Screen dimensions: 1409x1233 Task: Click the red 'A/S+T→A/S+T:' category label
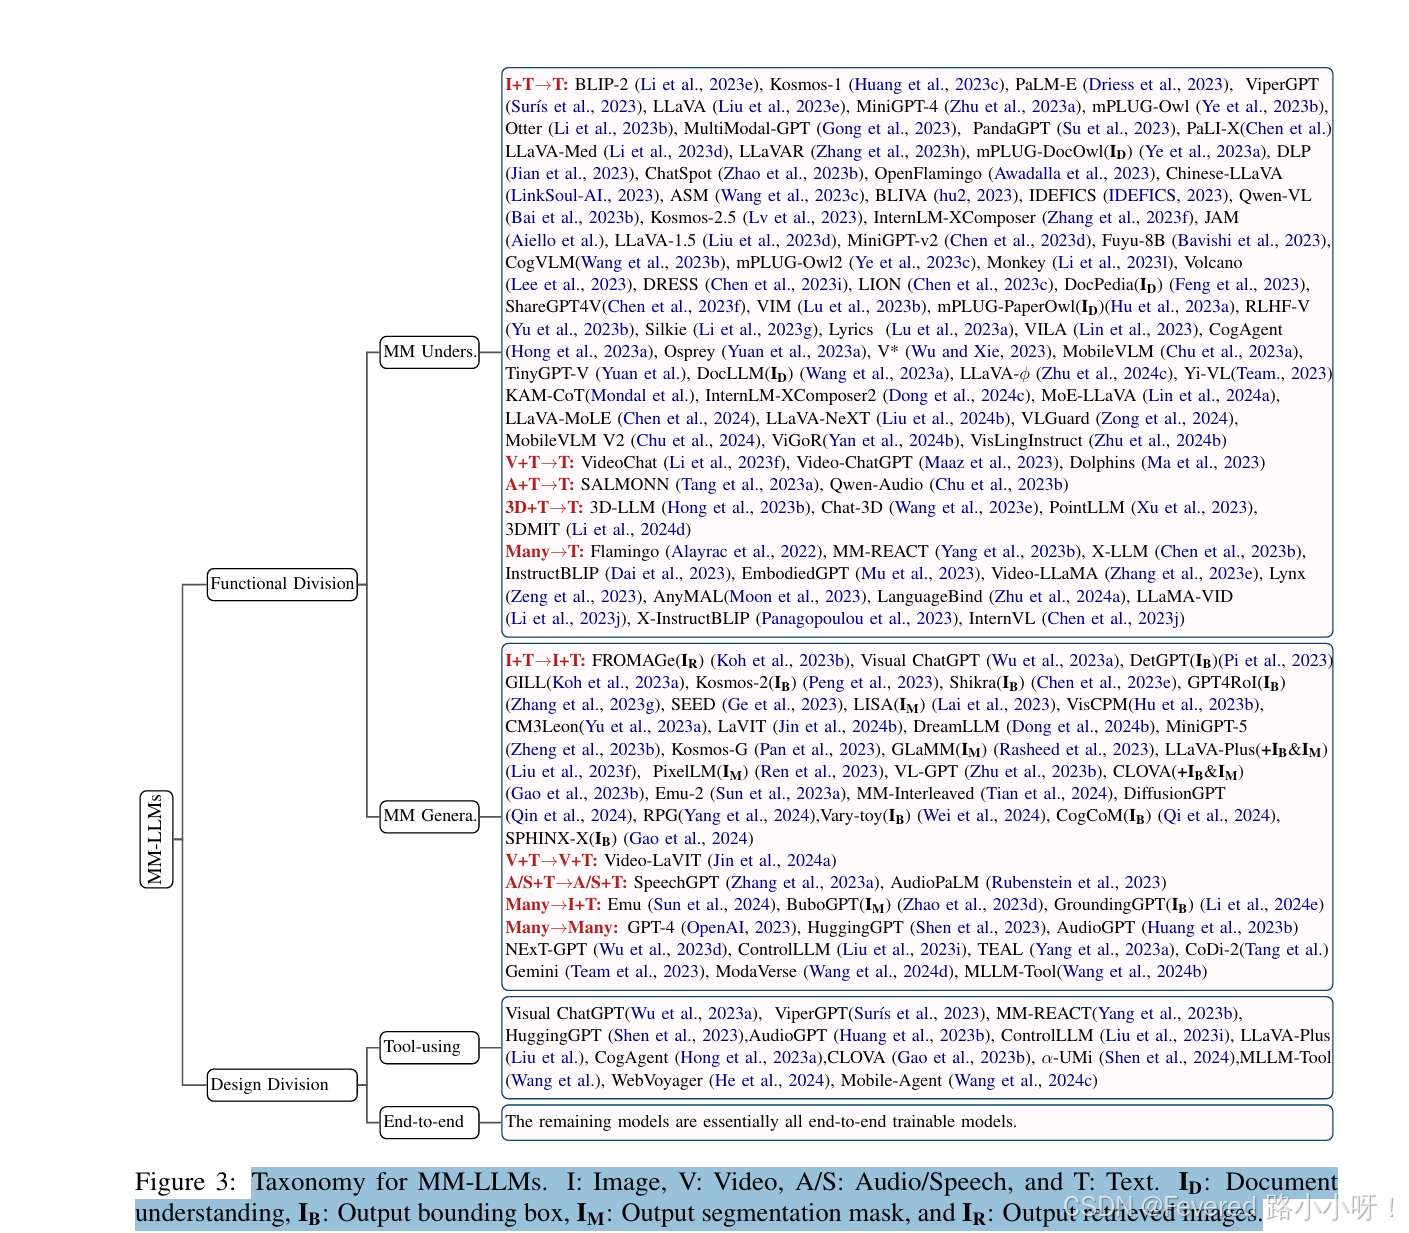(x=566, y=883)
